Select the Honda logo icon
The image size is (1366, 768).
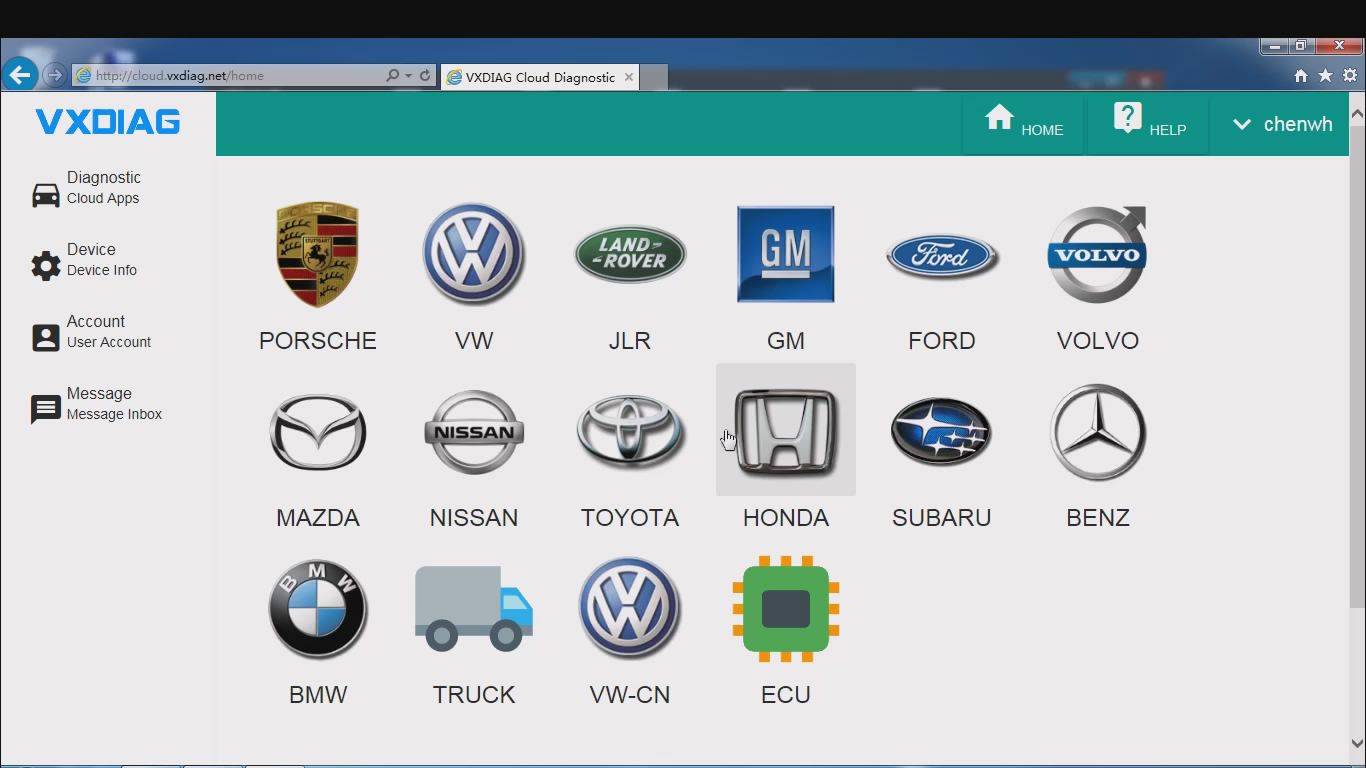tap(785, 430)
